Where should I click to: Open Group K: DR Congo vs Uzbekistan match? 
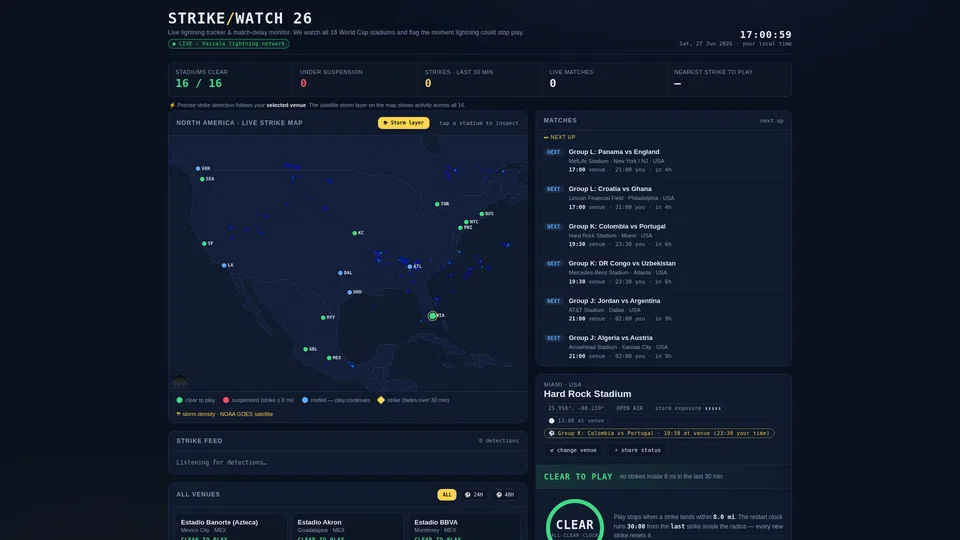point(663,272)
